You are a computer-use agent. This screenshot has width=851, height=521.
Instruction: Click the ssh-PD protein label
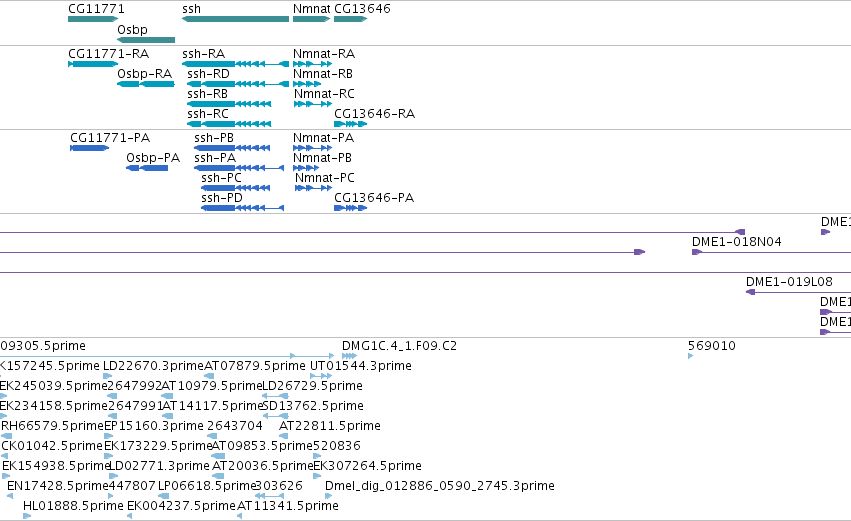[x=222, y=198]
